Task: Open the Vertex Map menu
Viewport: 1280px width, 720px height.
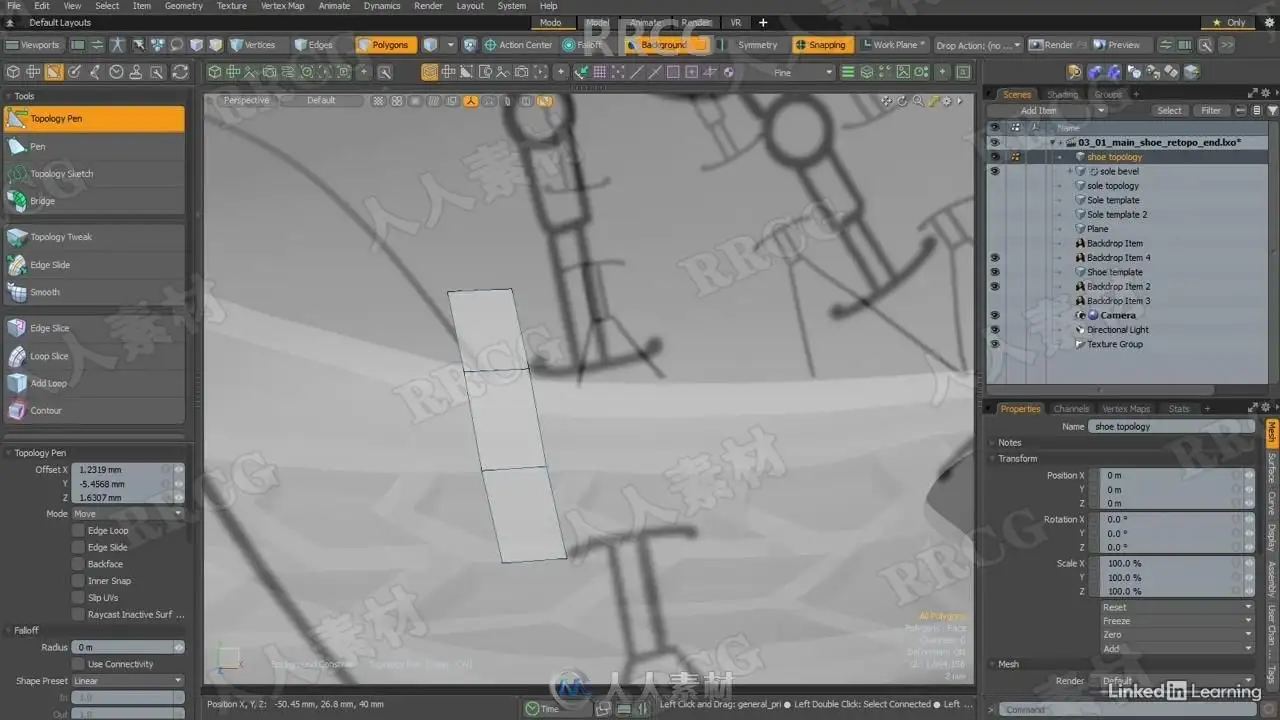Action: pos(282,6)
